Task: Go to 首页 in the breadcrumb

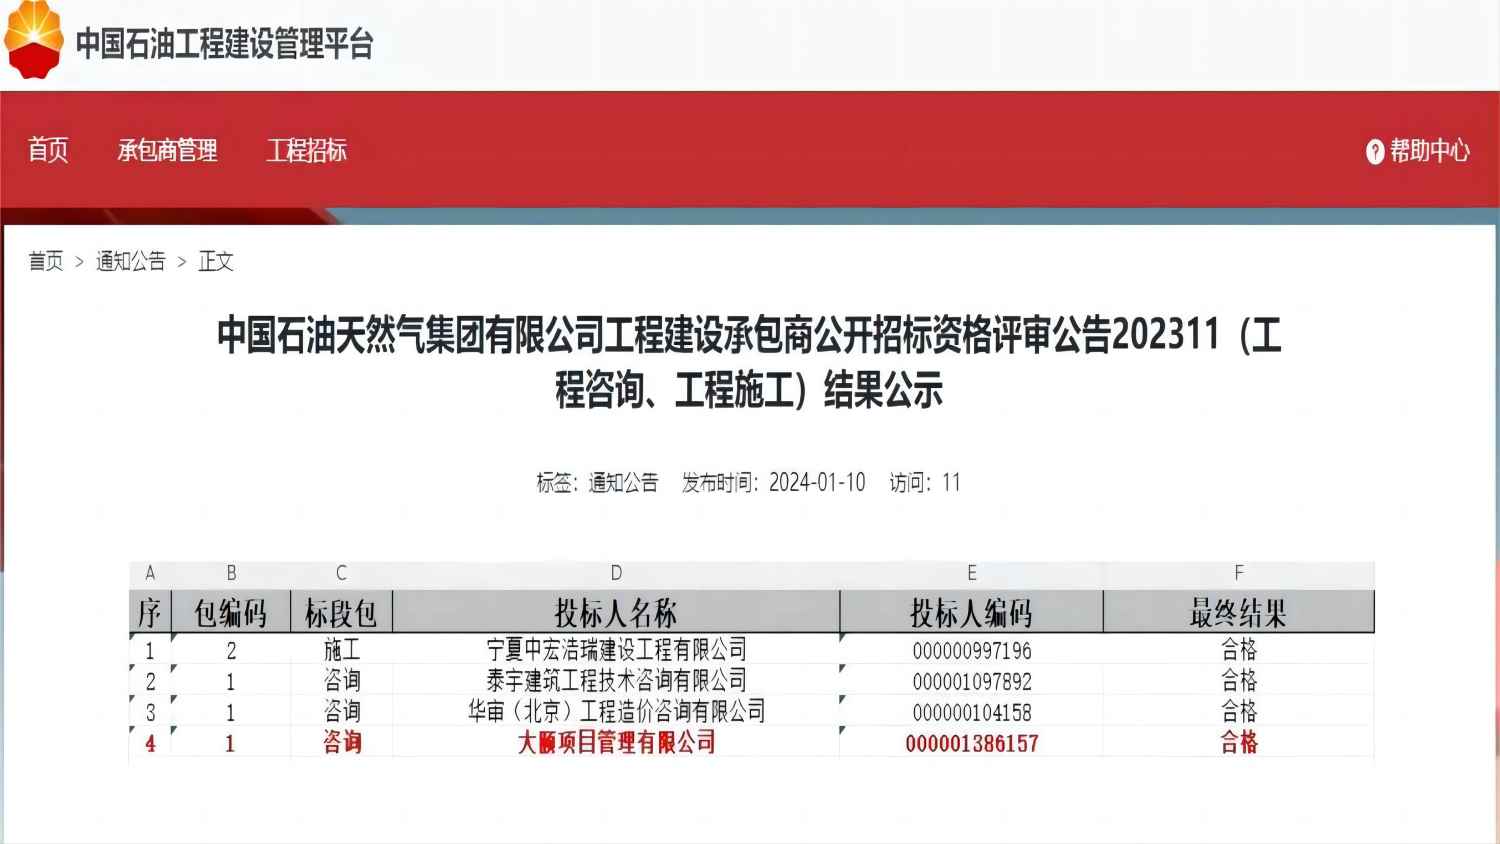Action: click(46, 261)
